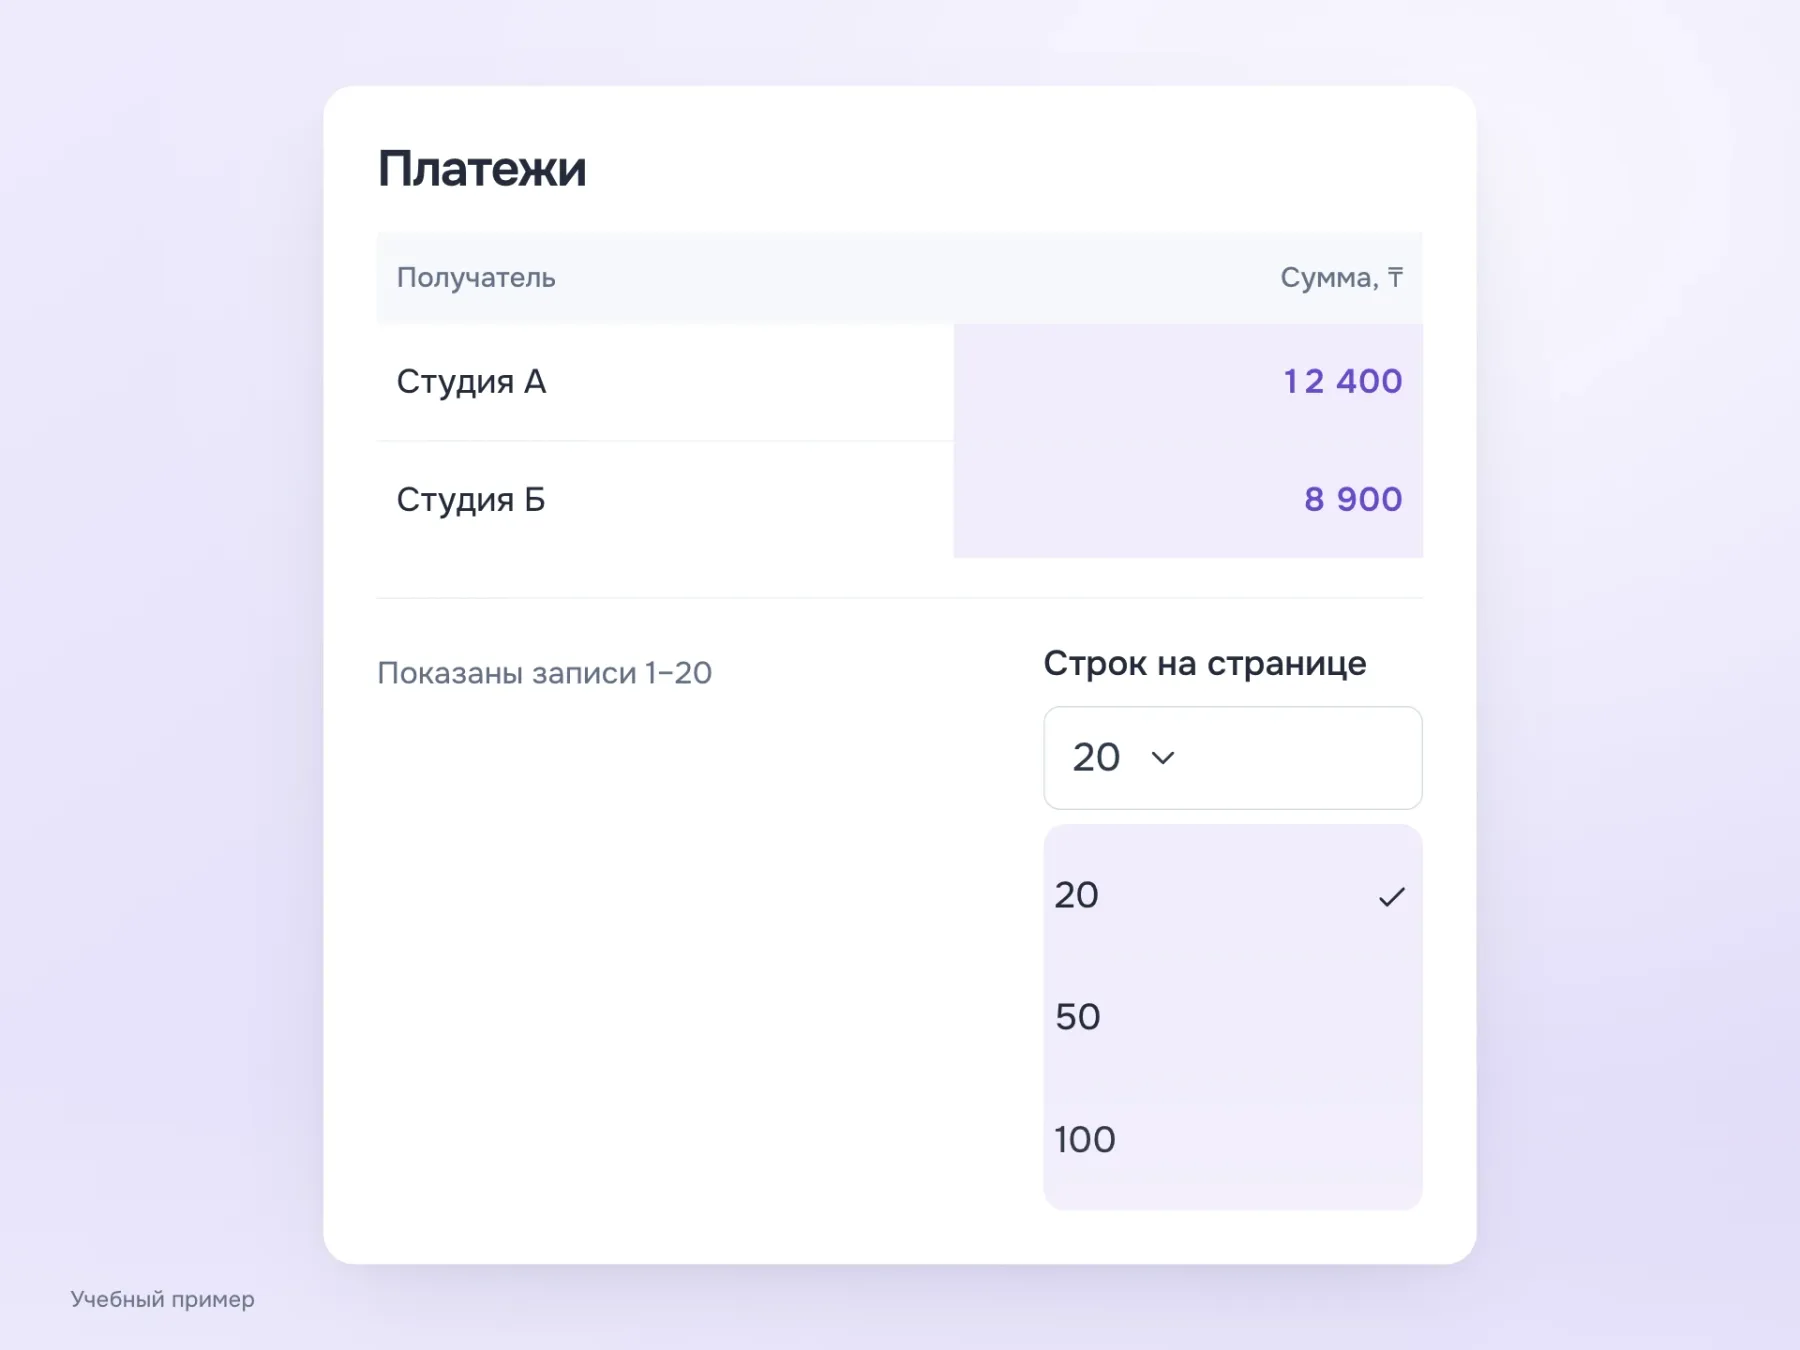Select the Студия А recipient cell
1800x1350 pixels.
[665, 382]
